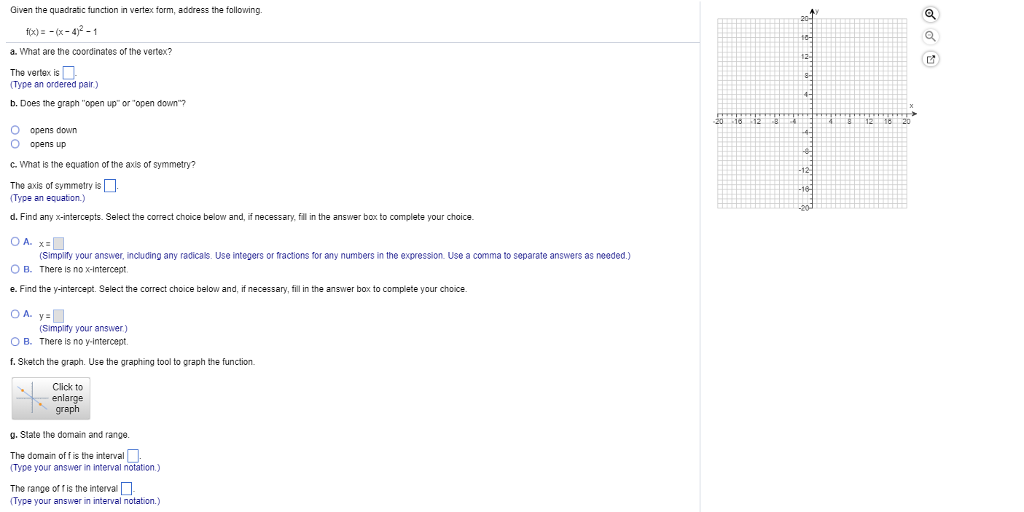Click the domain interval answer box

pos(133,455)
